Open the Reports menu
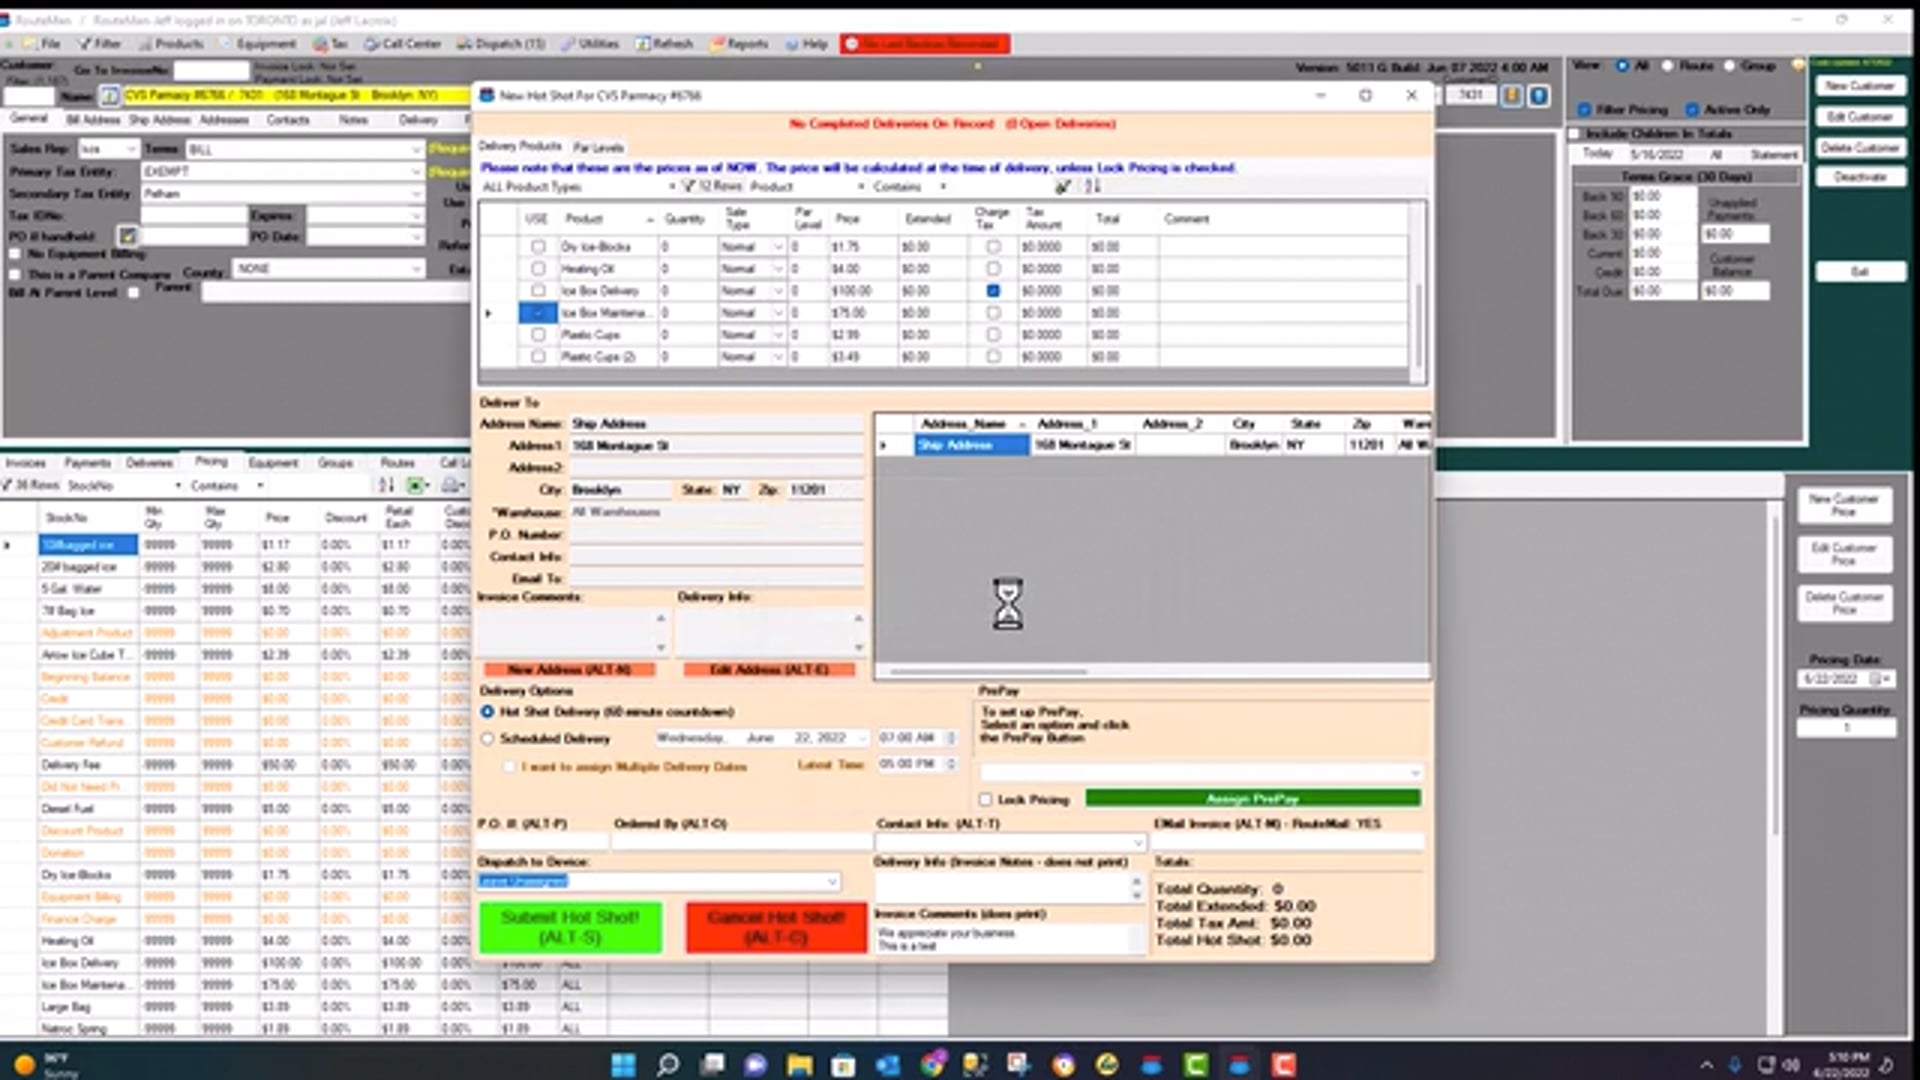 pos(740,44)
